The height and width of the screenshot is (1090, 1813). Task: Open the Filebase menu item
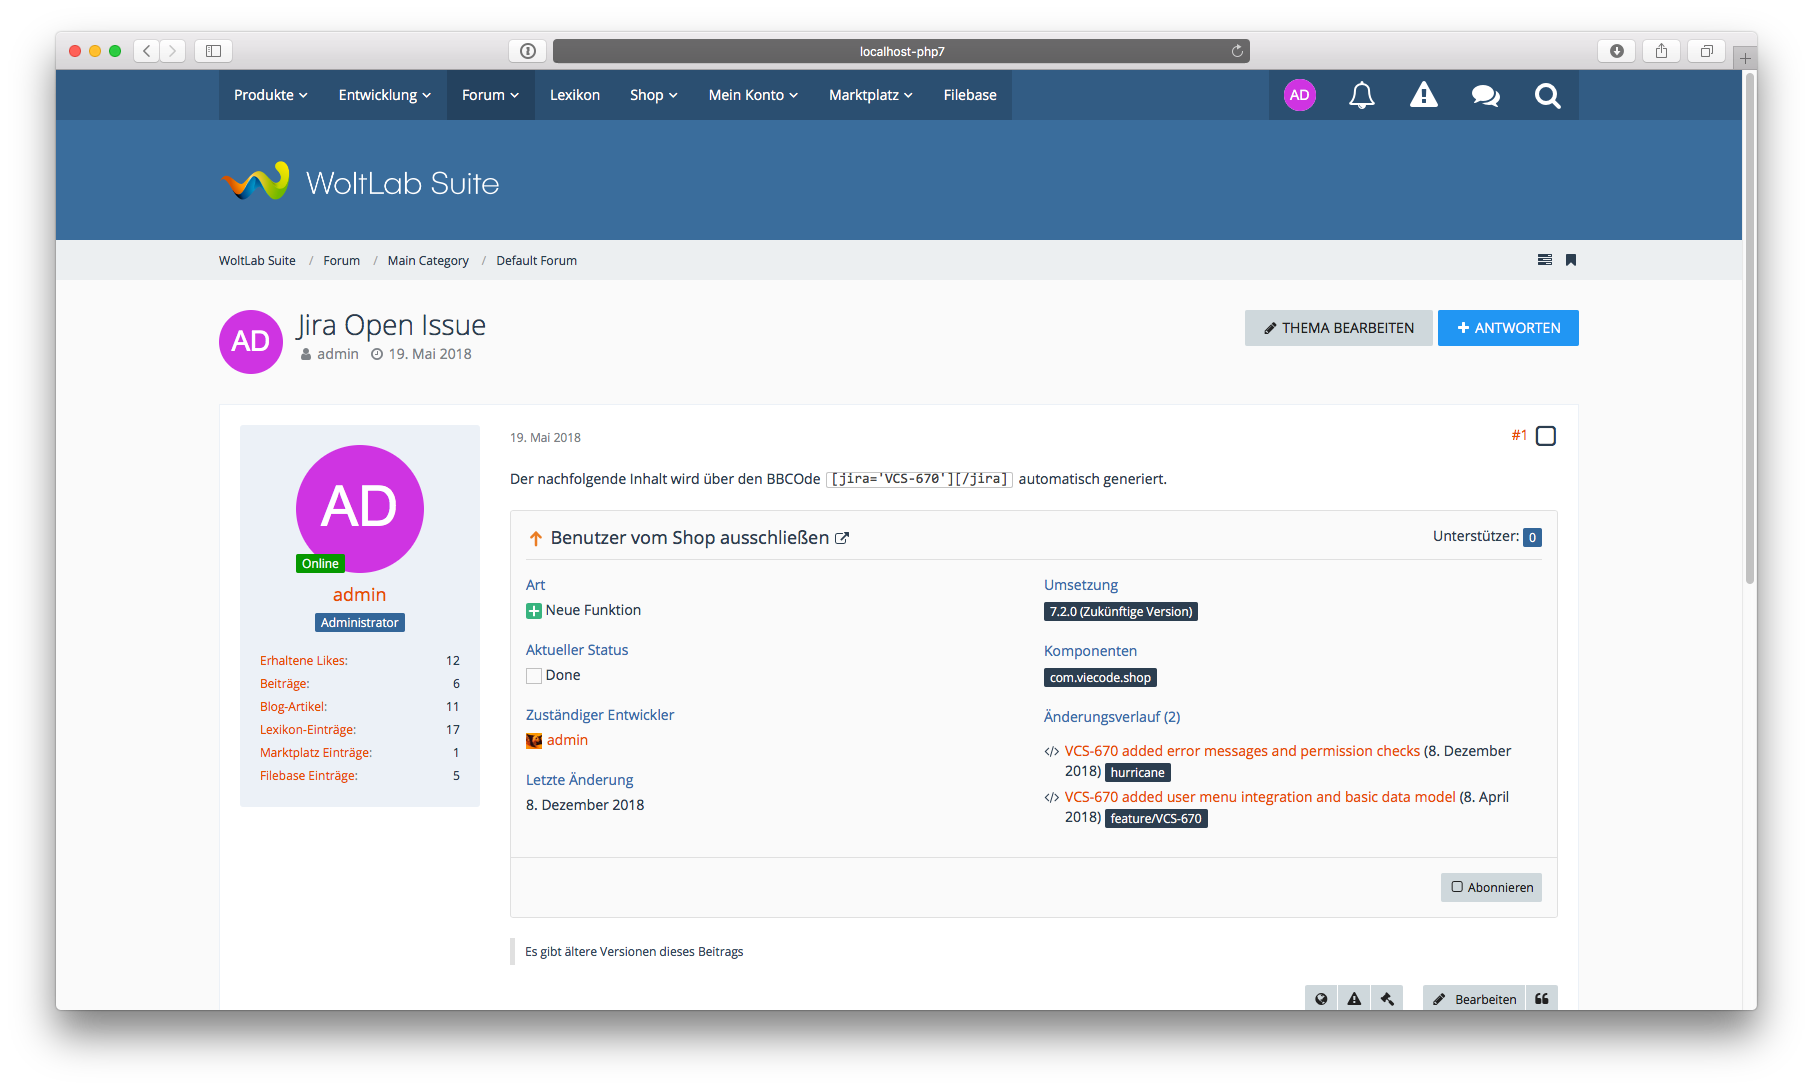point(969,95)
